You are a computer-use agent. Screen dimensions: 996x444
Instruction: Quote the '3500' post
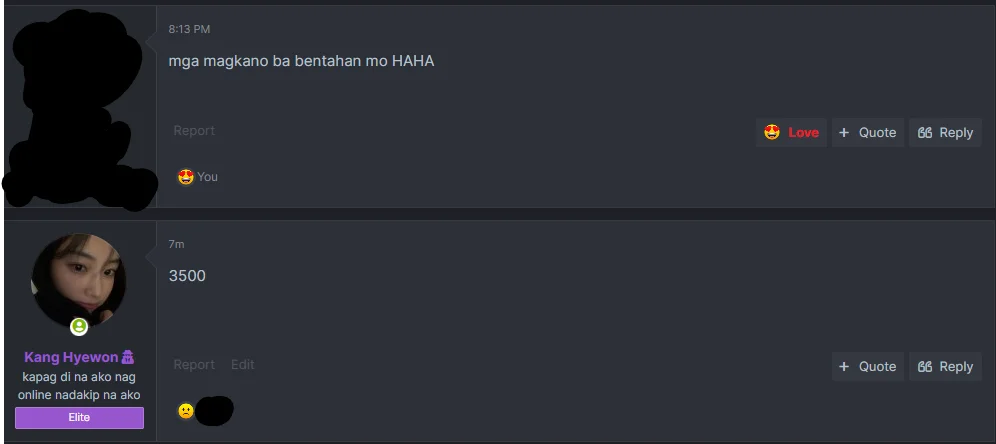868,367
